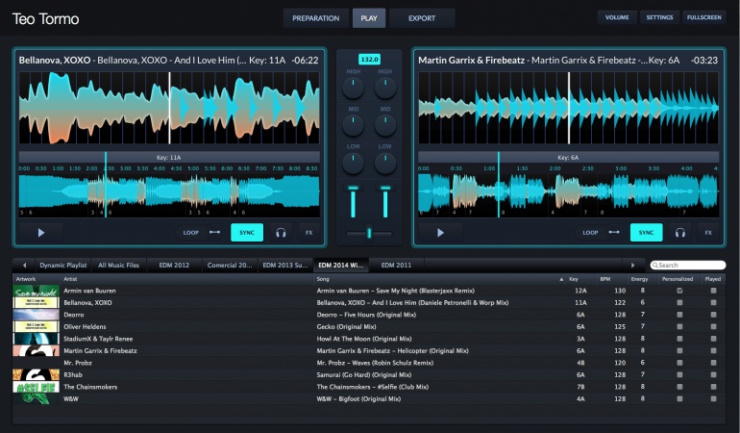Click the right deck loop length arrows icon

point(613,233)
